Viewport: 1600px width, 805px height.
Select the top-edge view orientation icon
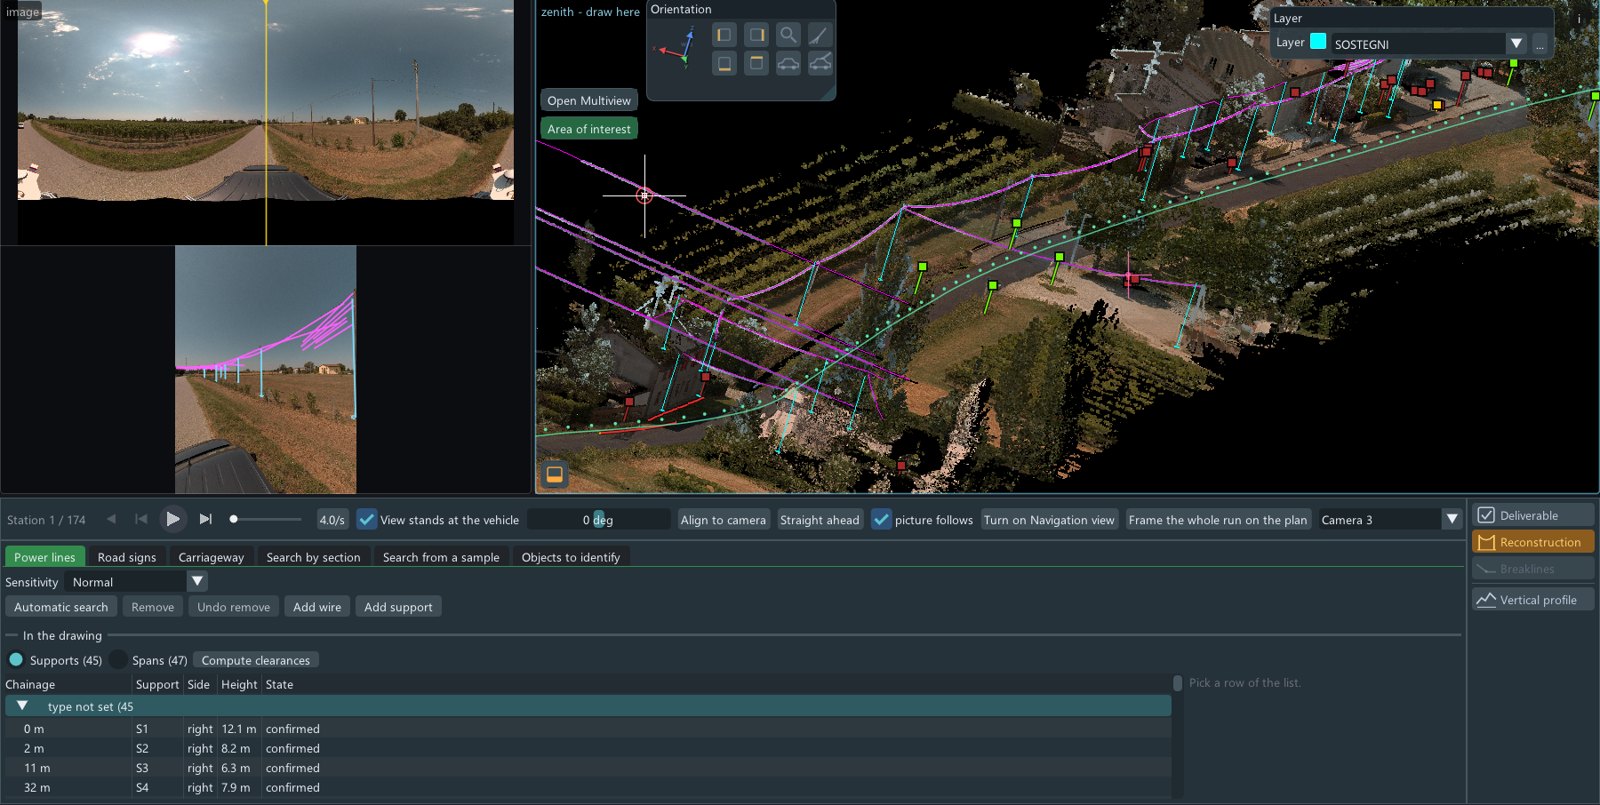click(757, 63)
